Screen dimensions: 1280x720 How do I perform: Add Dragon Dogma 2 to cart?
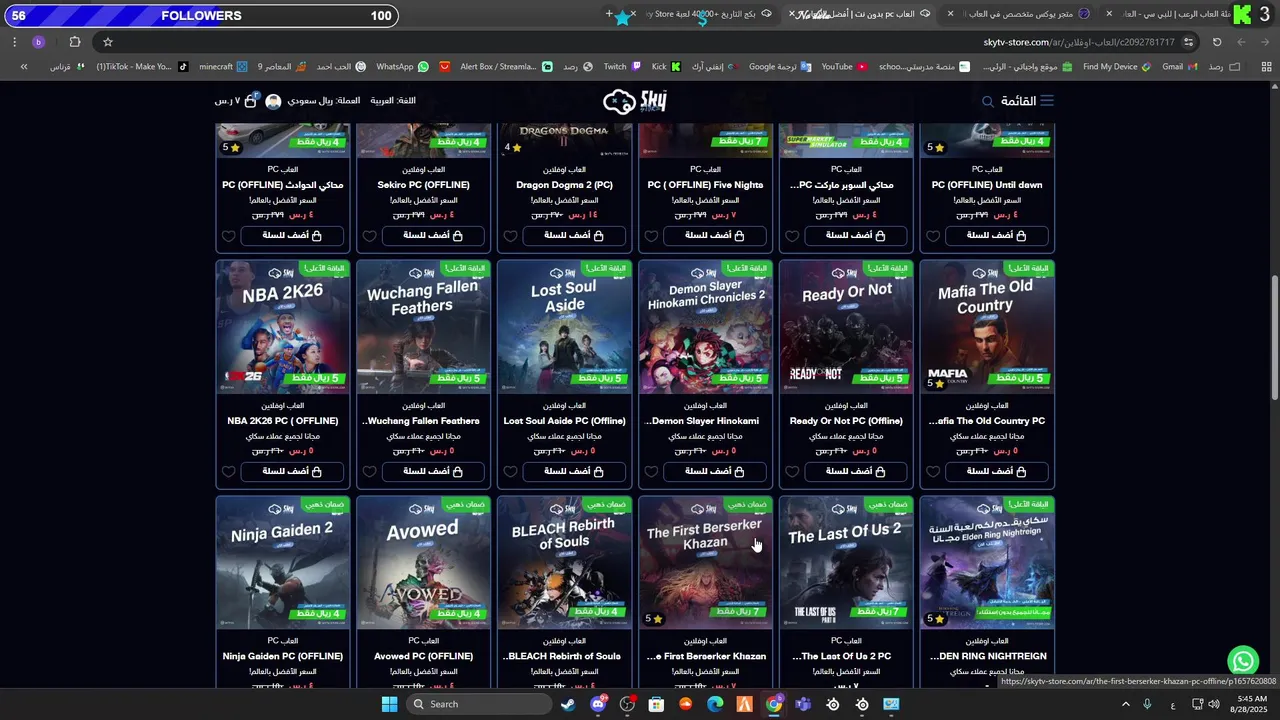[574, 236]
